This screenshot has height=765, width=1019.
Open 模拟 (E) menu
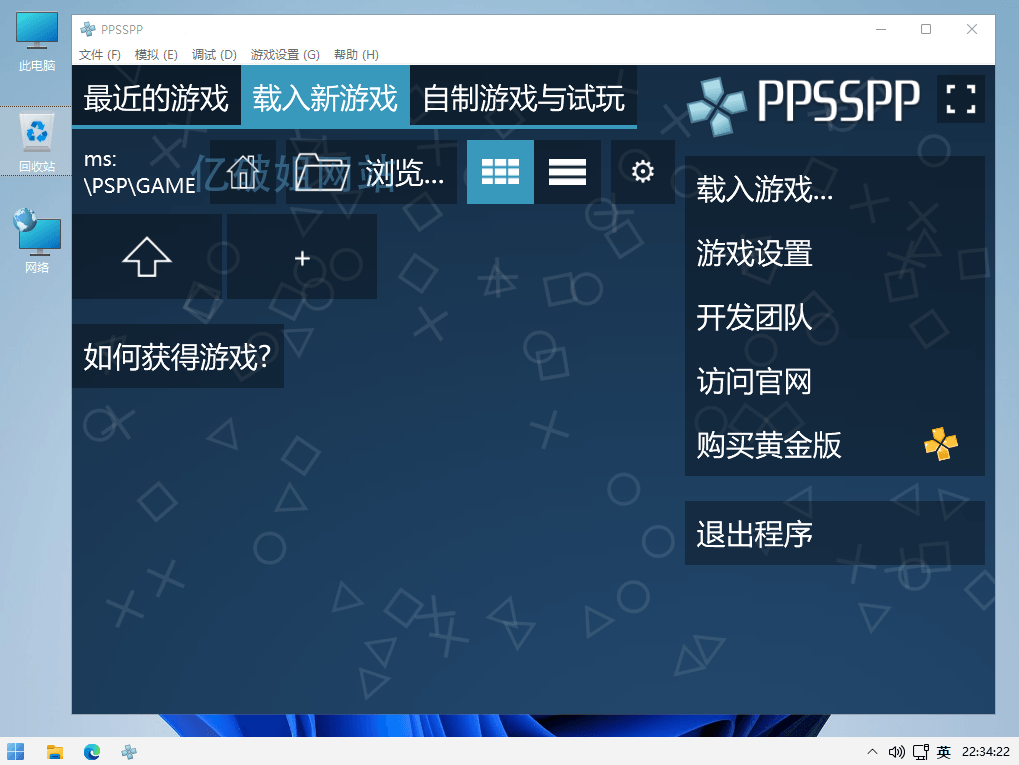click(x=156, y=55)
